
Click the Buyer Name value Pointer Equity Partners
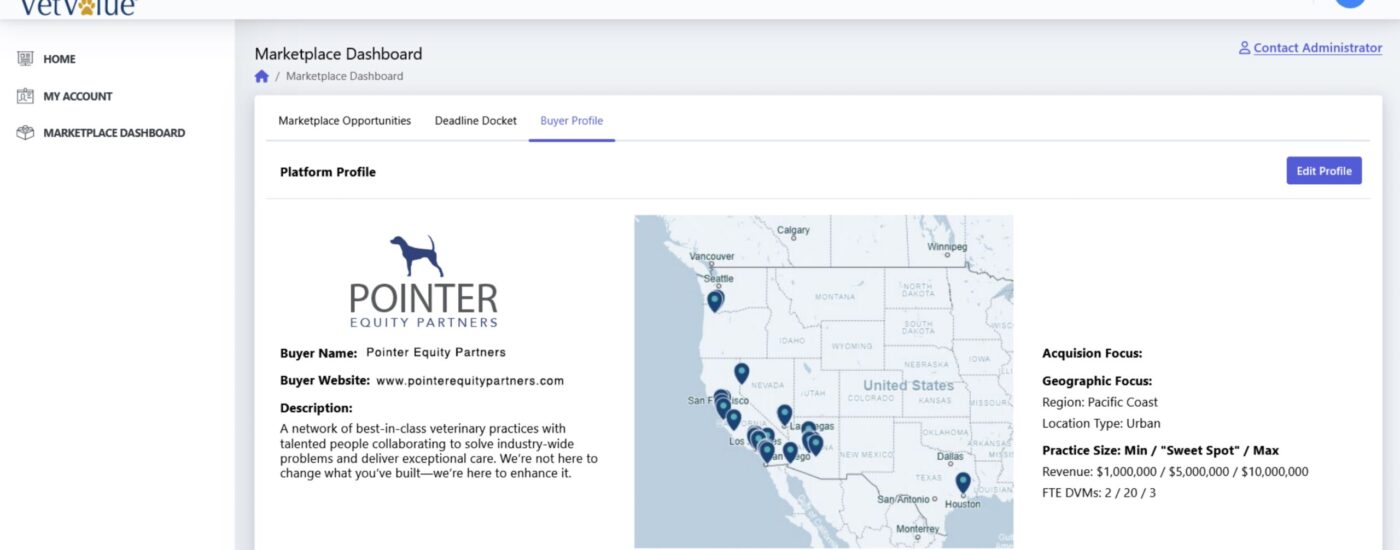(x=436, y=352)
